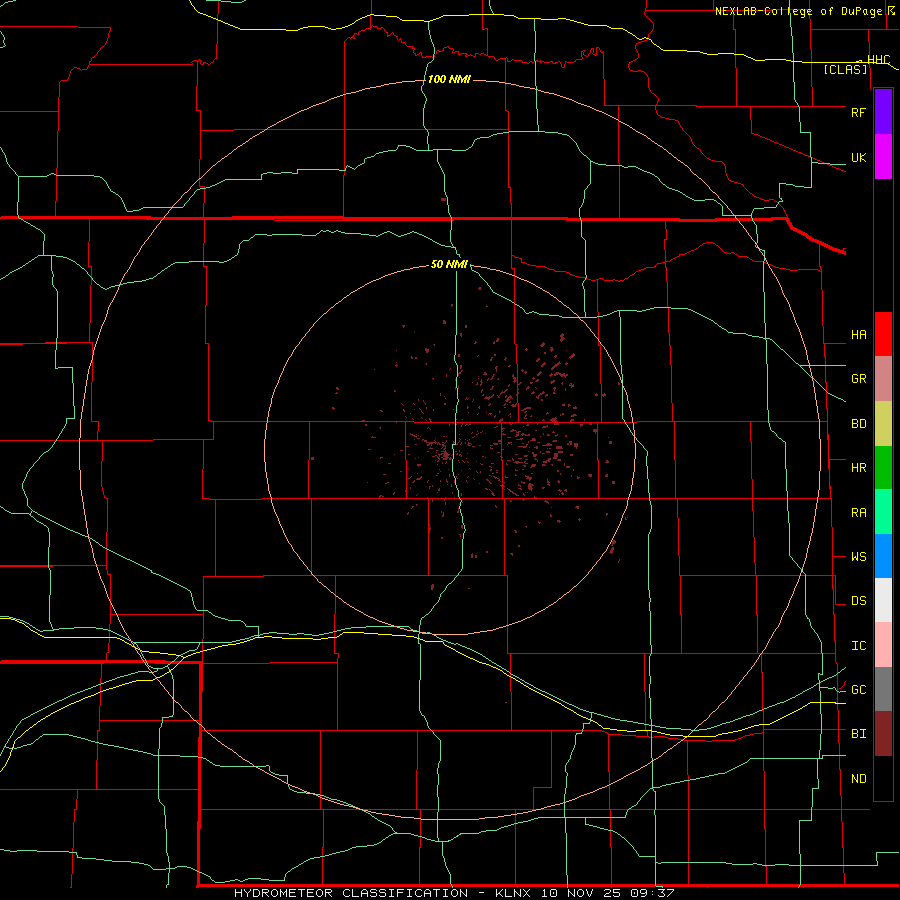Image resolution: width=900 pixels, height=900 pixels.
Task: Click the [CLAS] units label
Action: tap(845, 70)
